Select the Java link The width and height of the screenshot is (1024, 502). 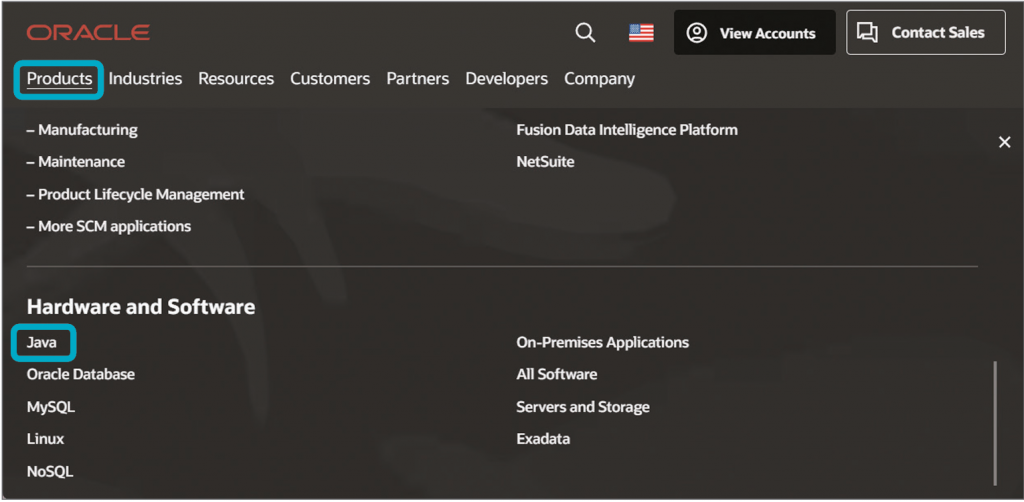pyautogui.click(x=42, y=343)
